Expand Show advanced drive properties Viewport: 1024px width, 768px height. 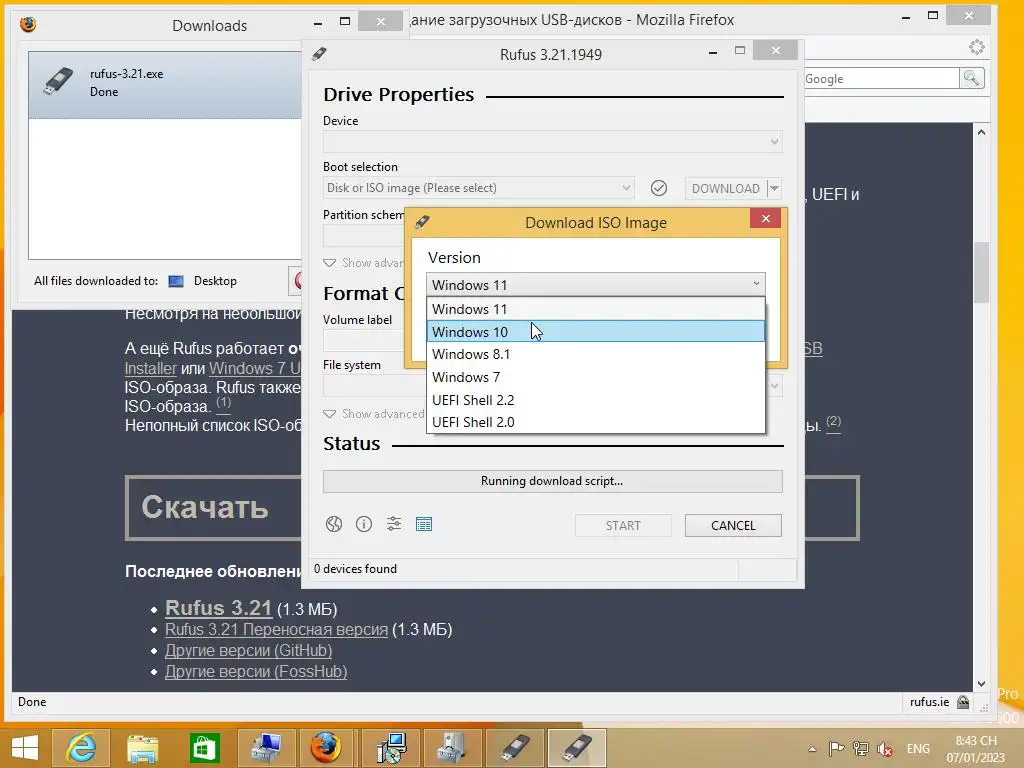[363, 263]
